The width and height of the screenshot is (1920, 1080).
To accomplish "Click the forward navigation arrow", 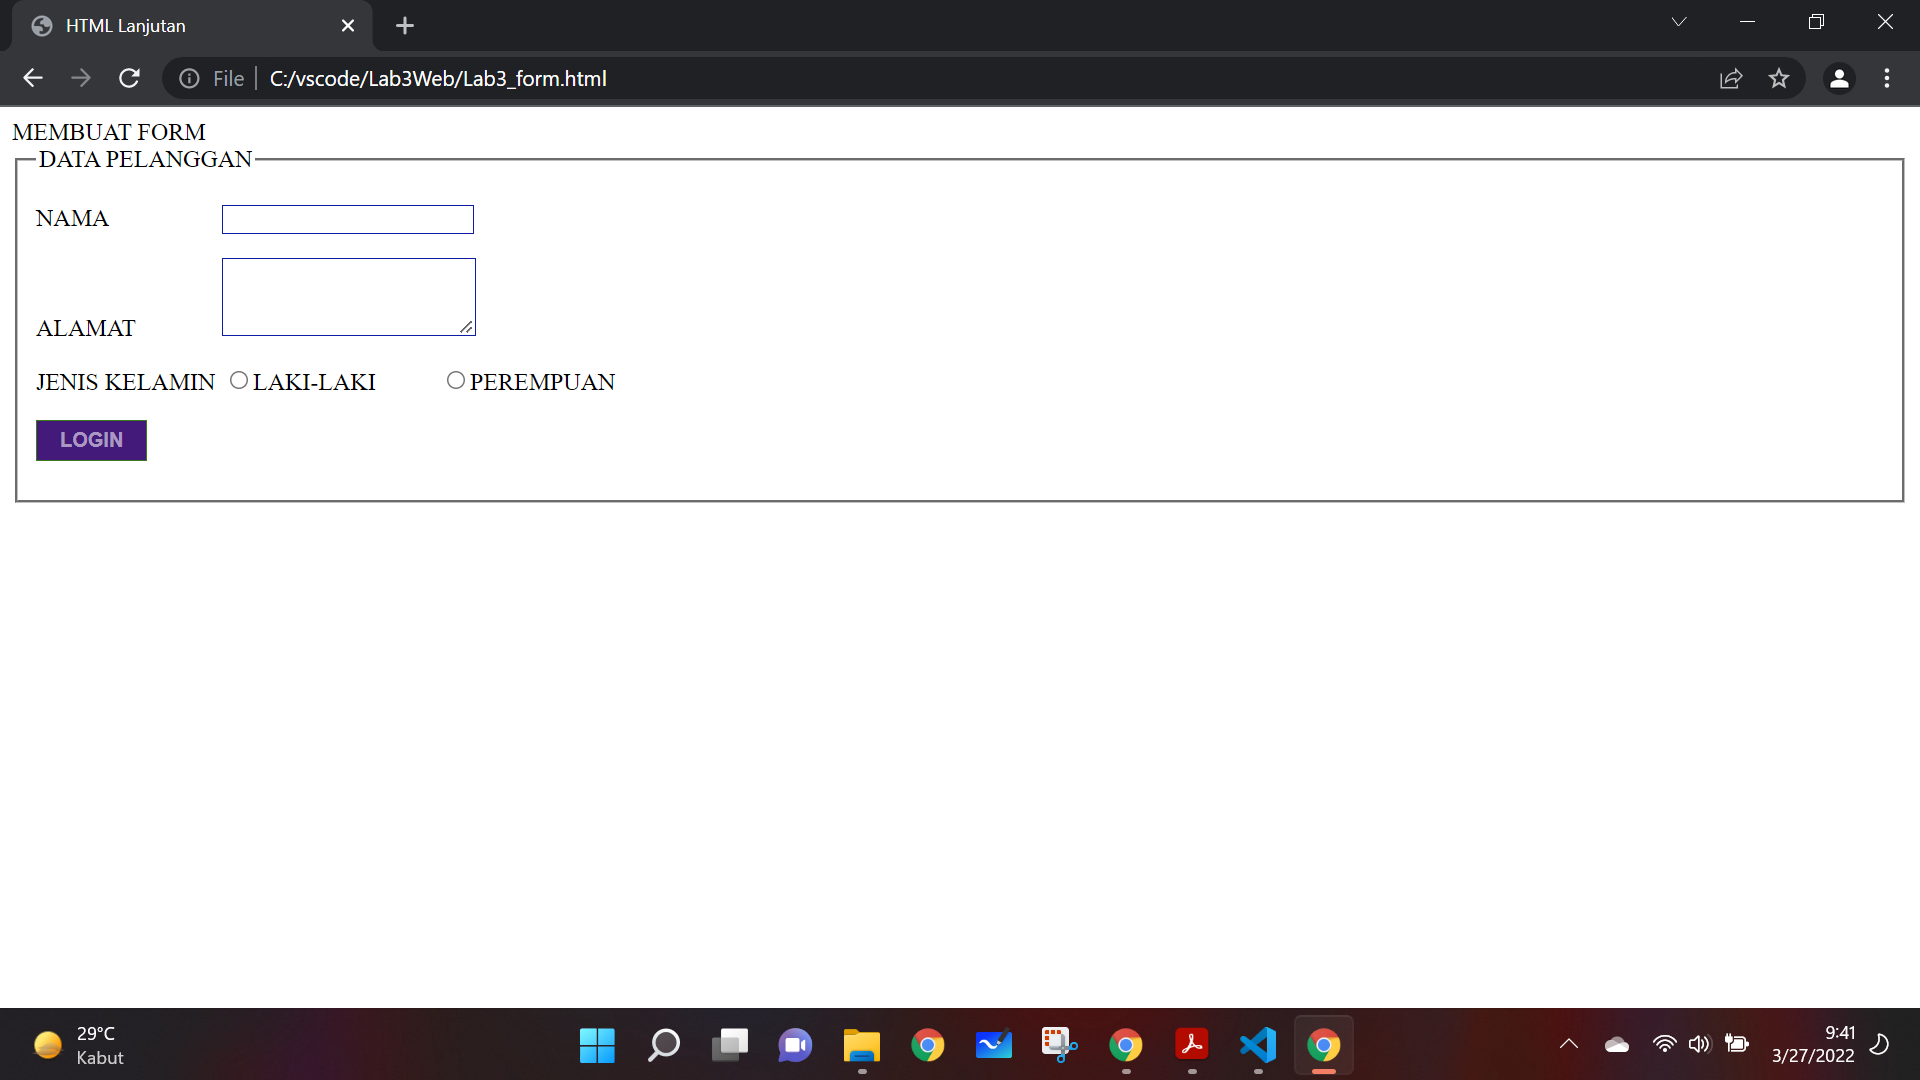I will coord(81,78).
